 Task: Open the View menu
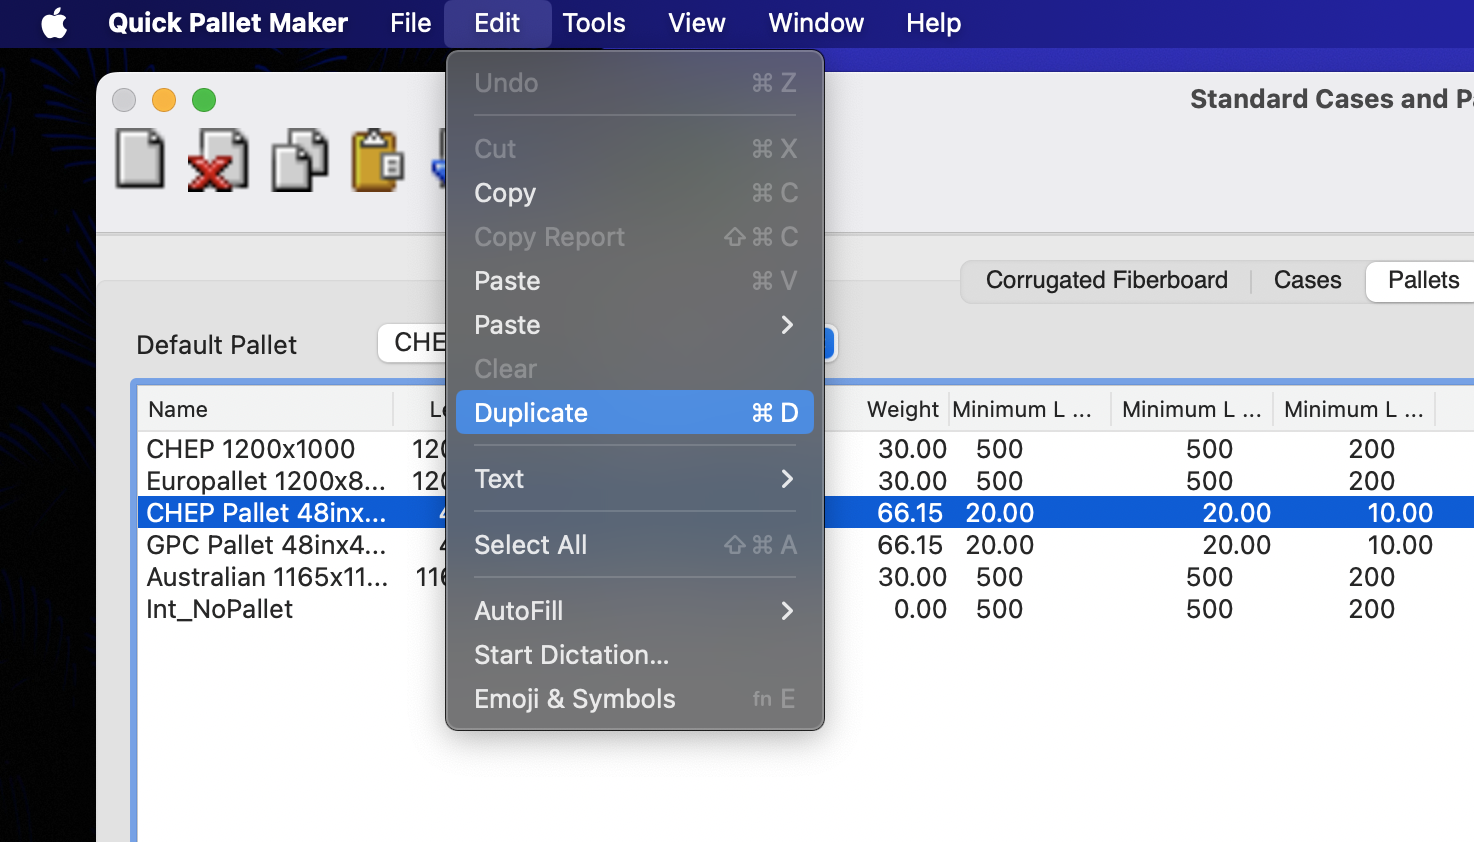tap(697, 23)
